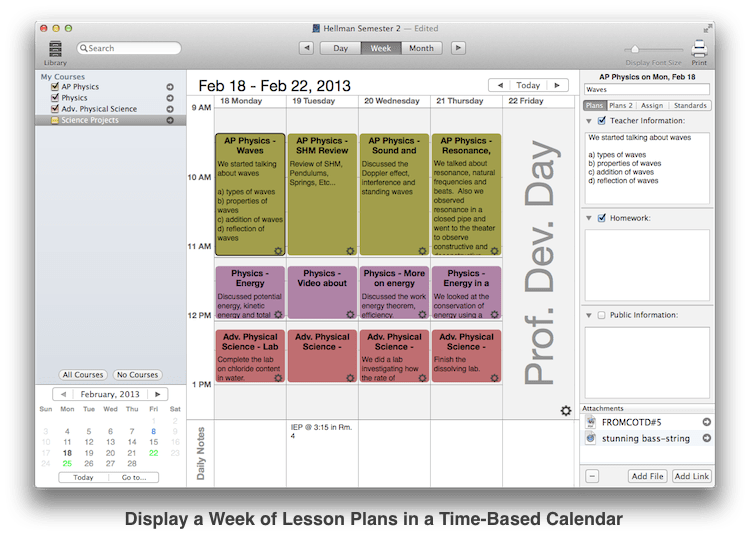Uncheck the AP Physics course checkbox

click(x=55, y=87)
